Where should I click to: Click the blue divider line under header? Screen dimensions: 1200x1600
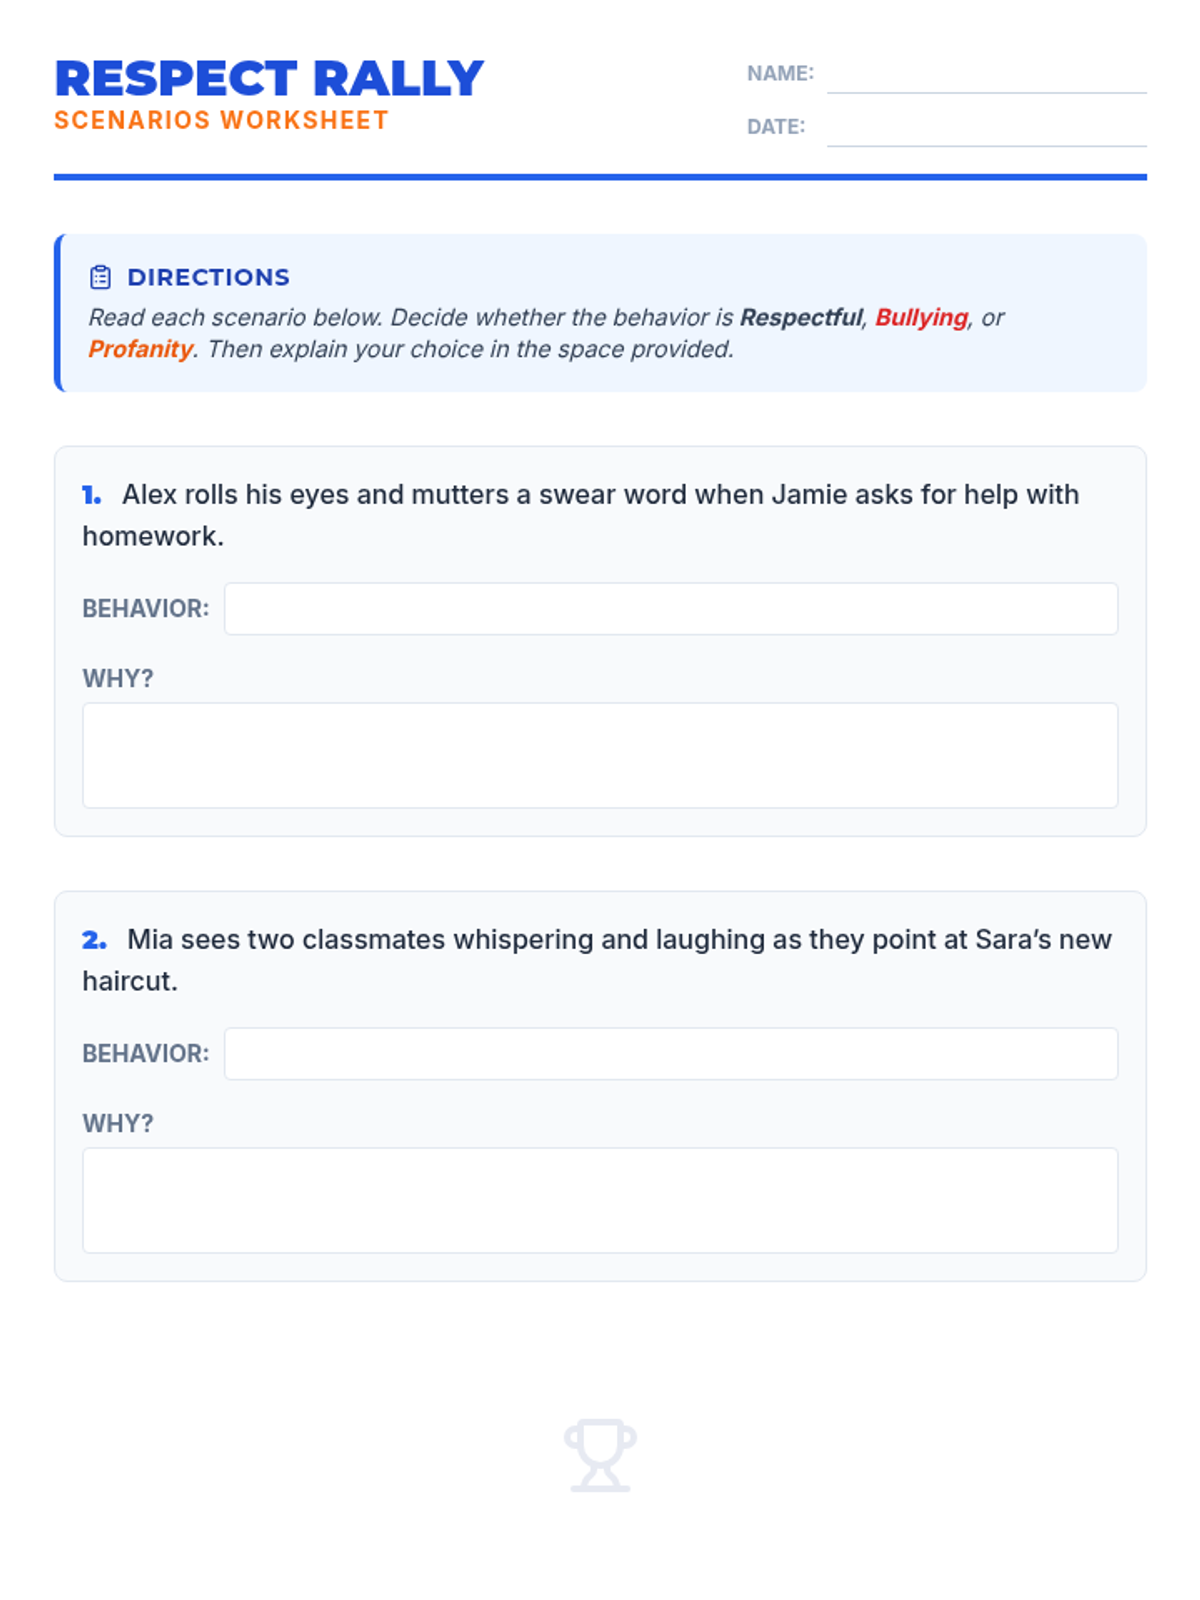click(x=600, y=177)
